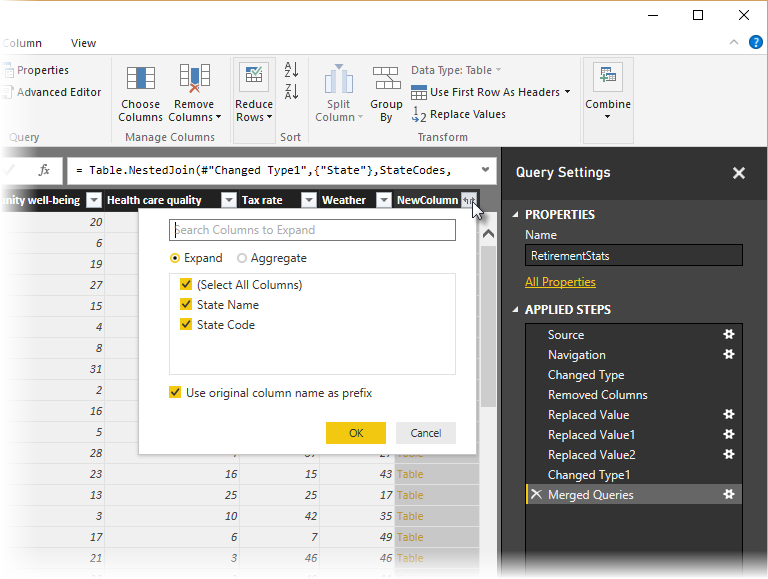
Task: Select the Changed Type1 applied step
Action: click(x=589, y=475)
